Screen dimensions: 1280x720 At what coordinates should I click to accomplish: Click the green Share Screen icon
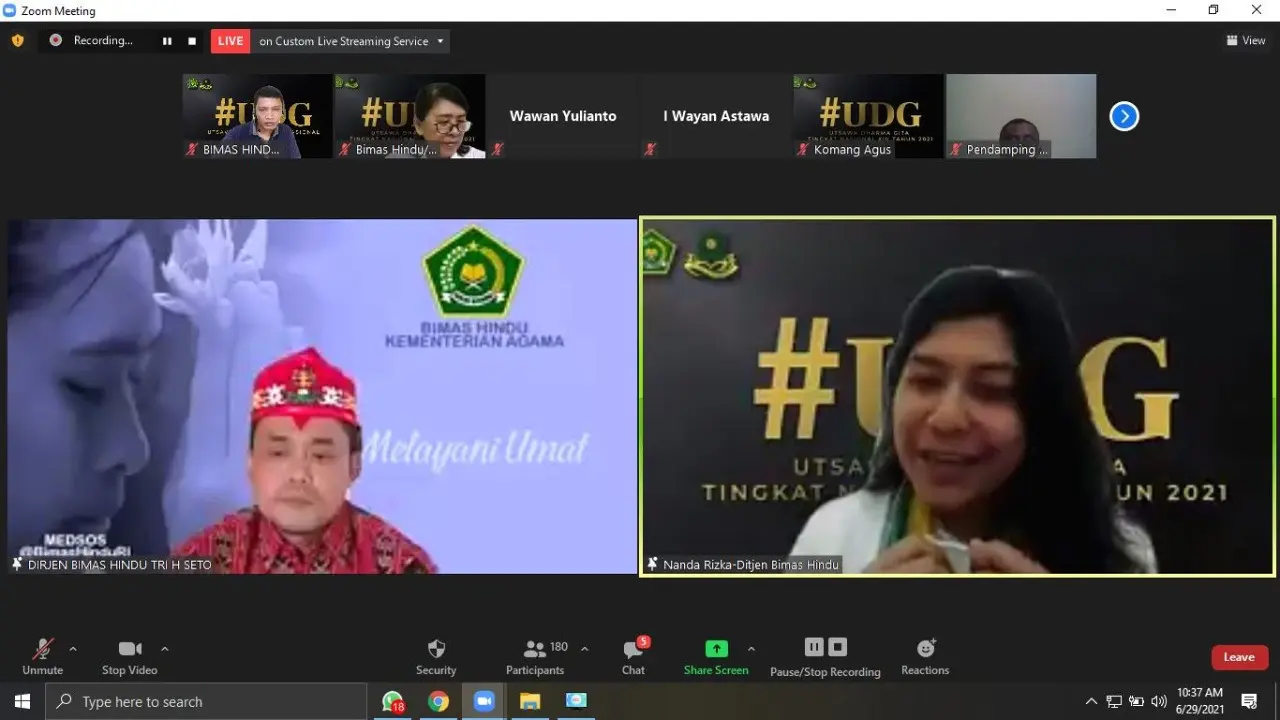click(716, 648)
